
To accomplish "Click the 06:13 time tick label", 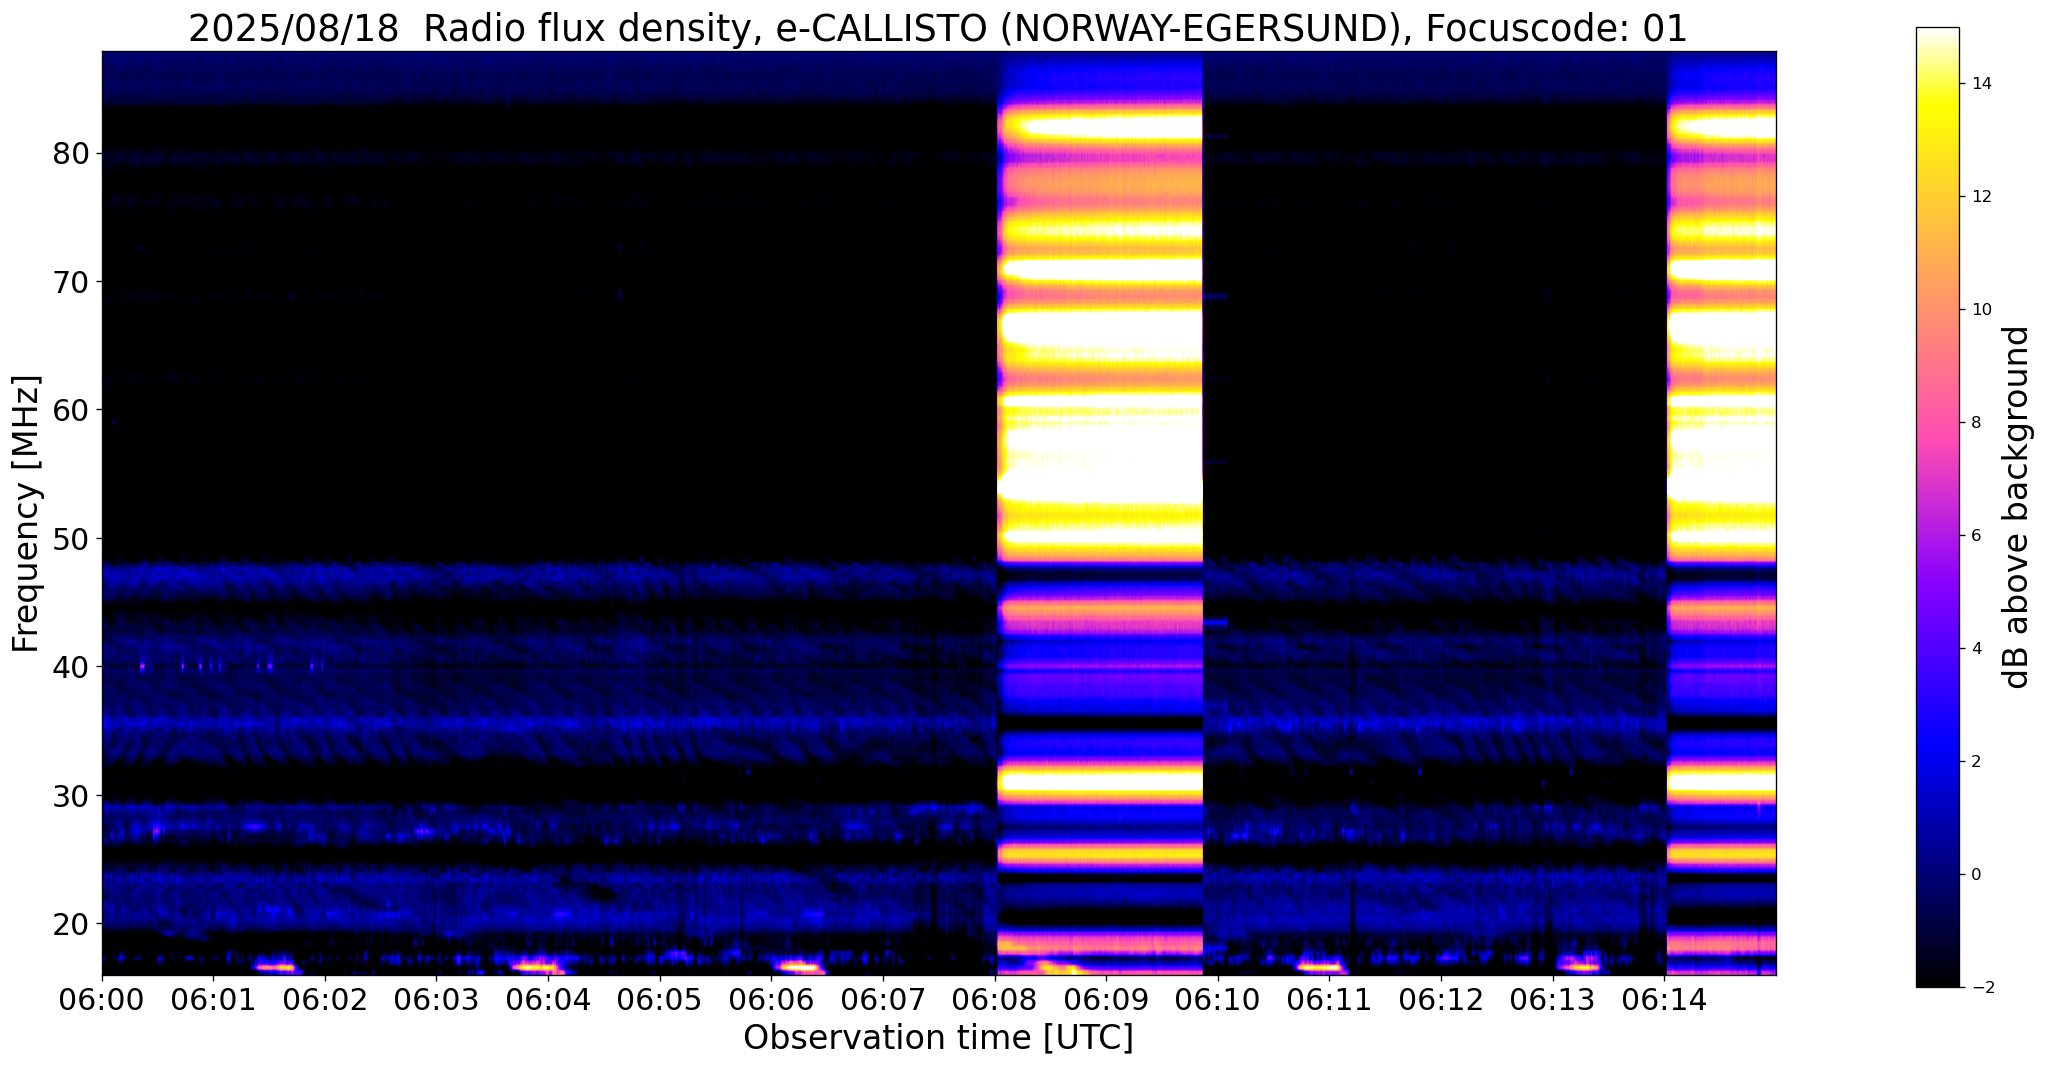I will [1553, 1000].
